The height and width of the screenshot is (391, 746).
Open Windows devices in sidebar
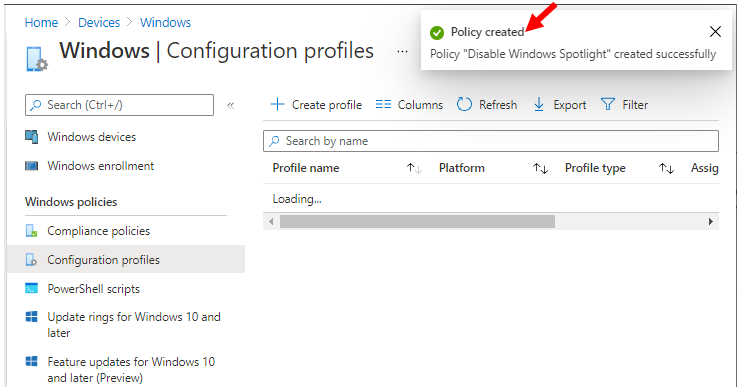(x=91, y=137)
